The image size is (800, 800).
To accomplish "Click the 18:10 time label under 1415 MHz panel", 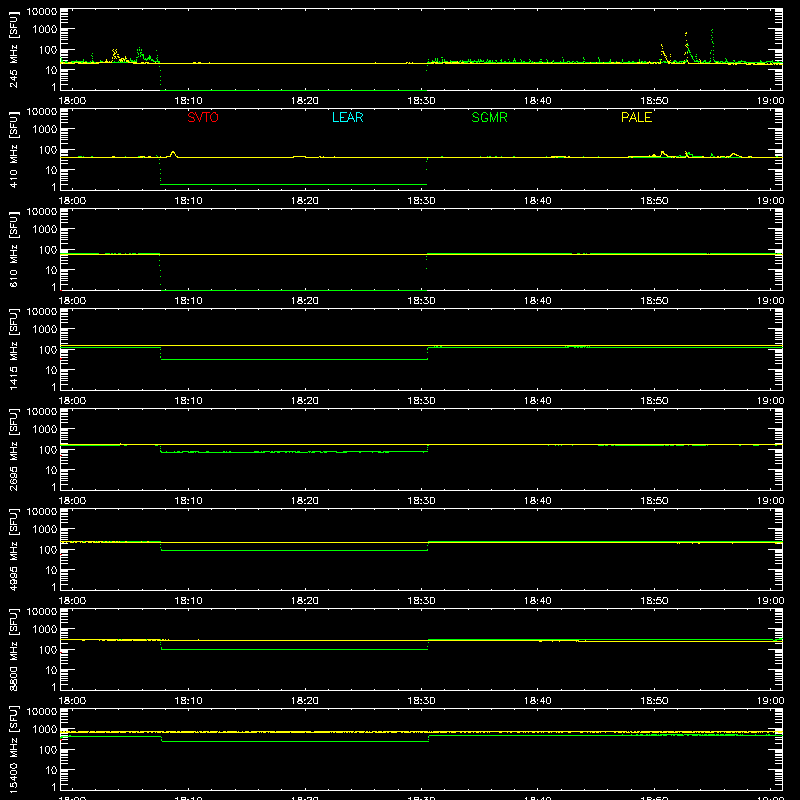I will tap(188, 401).
